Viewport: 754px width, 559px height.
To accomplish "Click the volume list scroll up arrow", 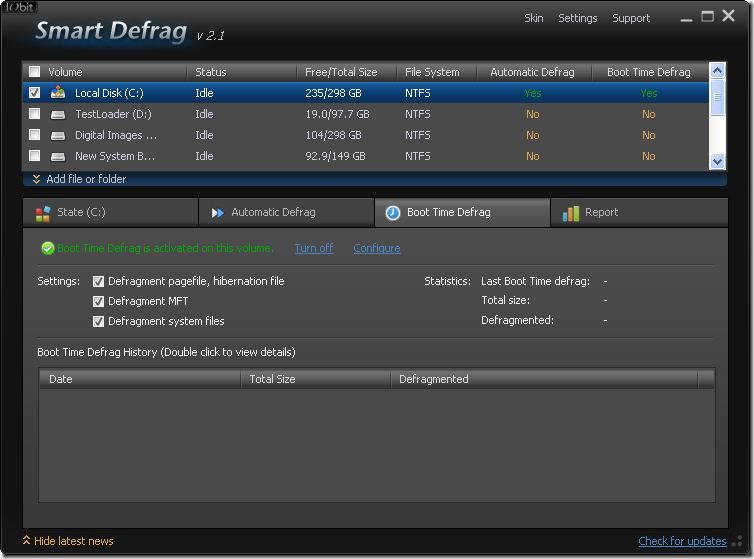I will click(x=717, y=71).
